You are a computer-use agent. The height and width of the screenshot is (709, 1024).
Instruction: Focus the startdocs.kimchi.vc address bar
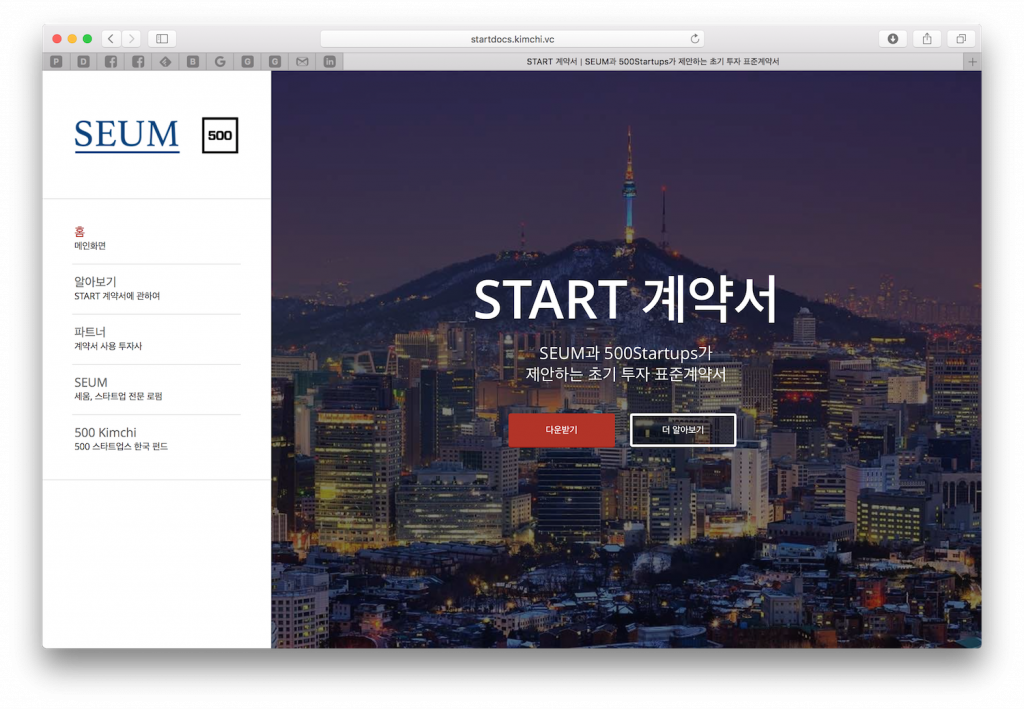pos(512,39)
